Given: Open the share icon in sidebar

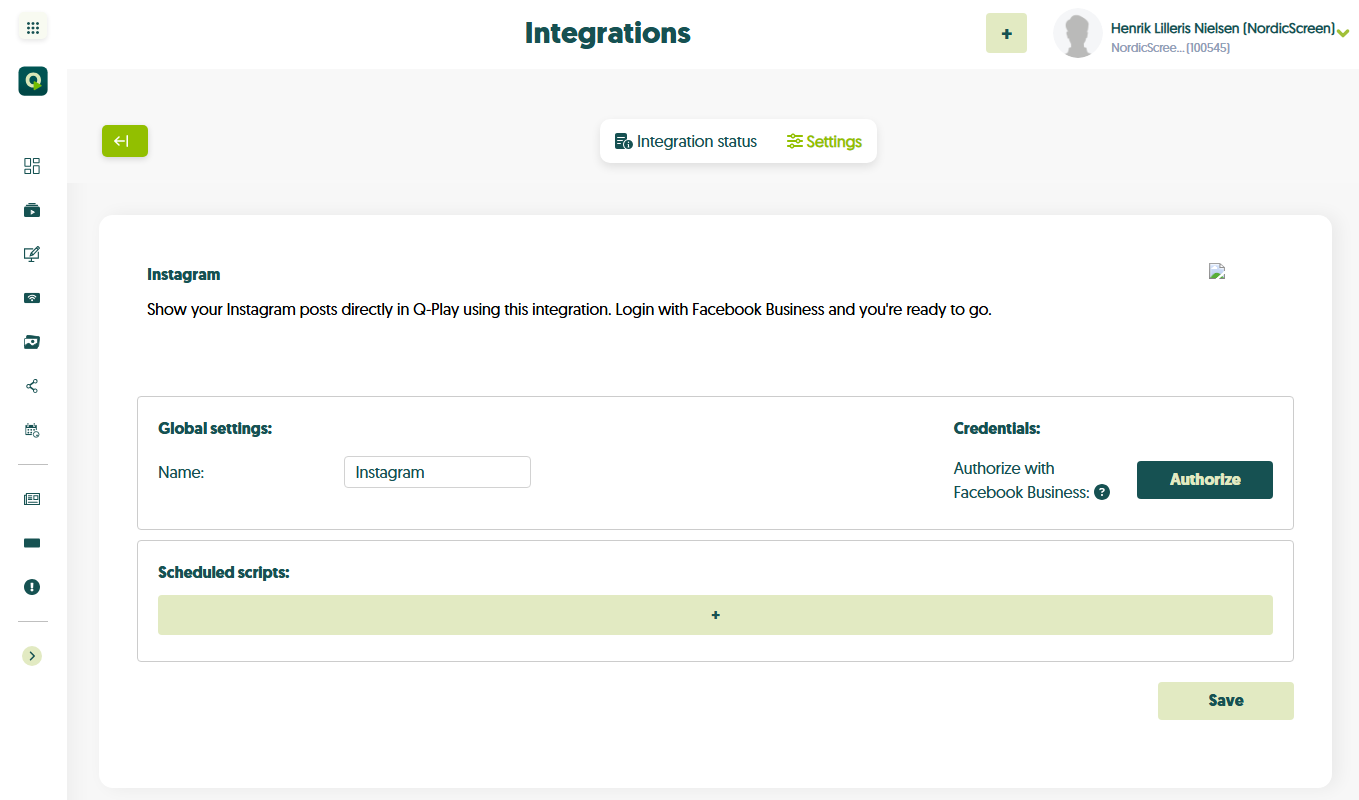Looking at the screenshot, I should tap(32, 386).
